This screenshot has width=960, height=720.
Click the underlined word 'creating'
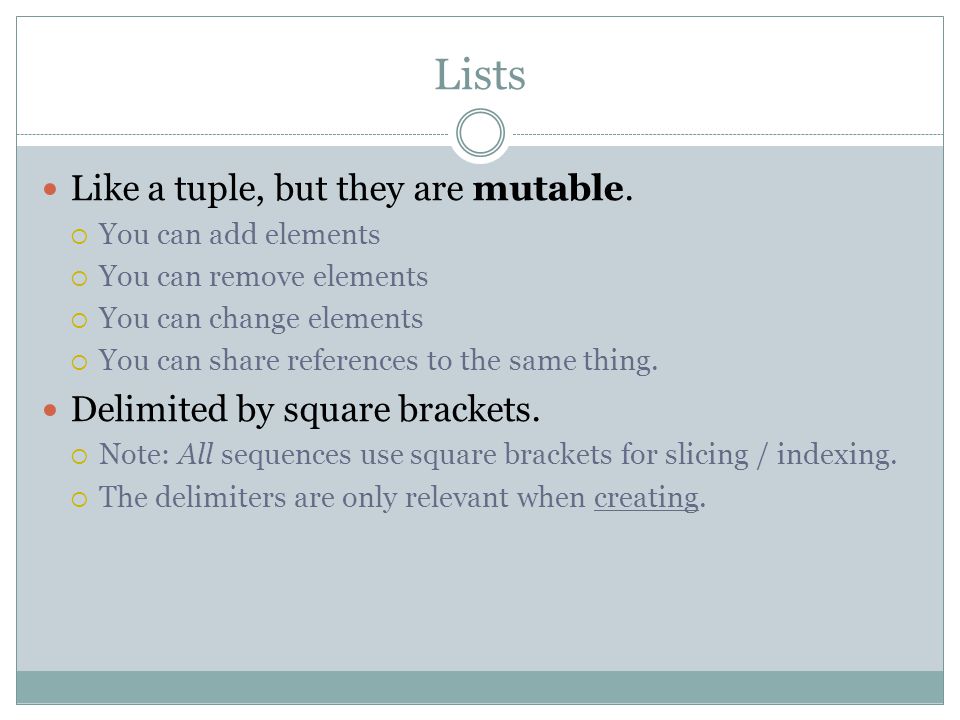click(646, 498)
